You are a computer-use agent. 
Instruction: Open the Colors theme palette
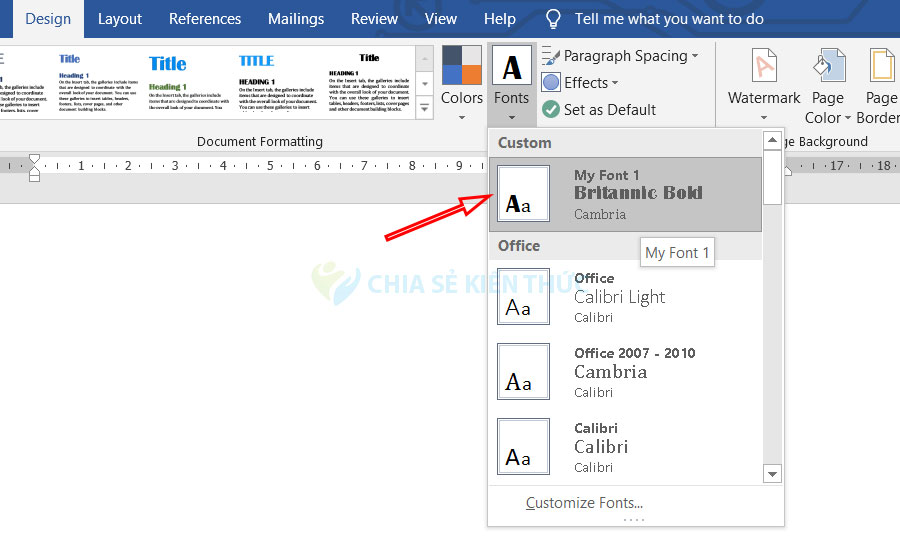coord(461,83)
